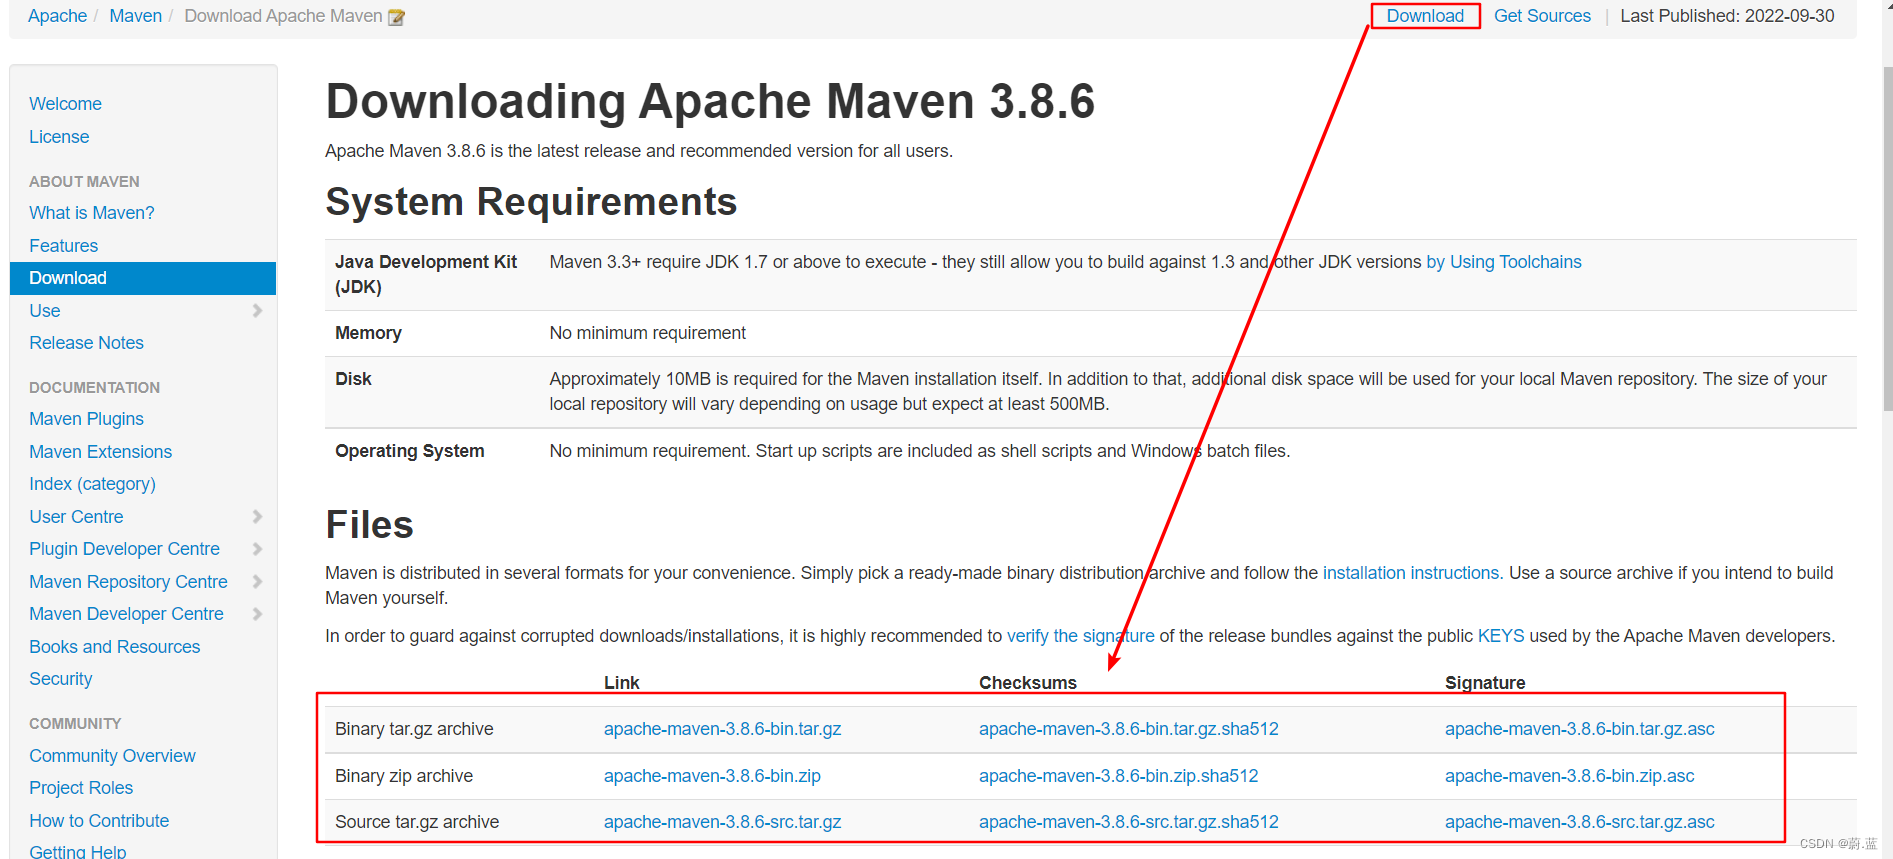Open Security sidebar link
The width and height of the screenshot is (1893, 859).
click(60, 679)
